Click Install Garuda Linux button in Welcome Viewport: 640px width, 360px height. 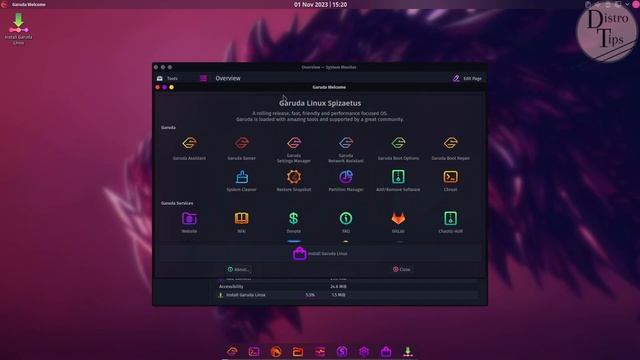tap(320, 253)
